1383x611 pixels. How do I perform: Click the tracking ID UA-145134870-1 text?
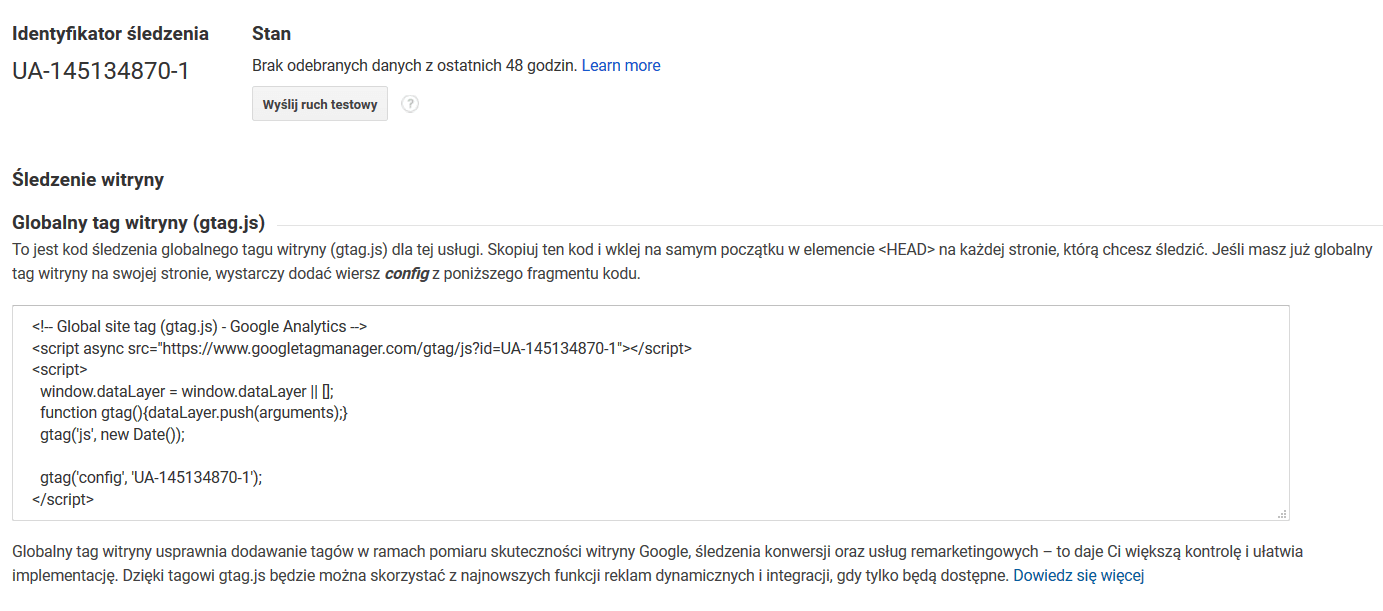100,71
